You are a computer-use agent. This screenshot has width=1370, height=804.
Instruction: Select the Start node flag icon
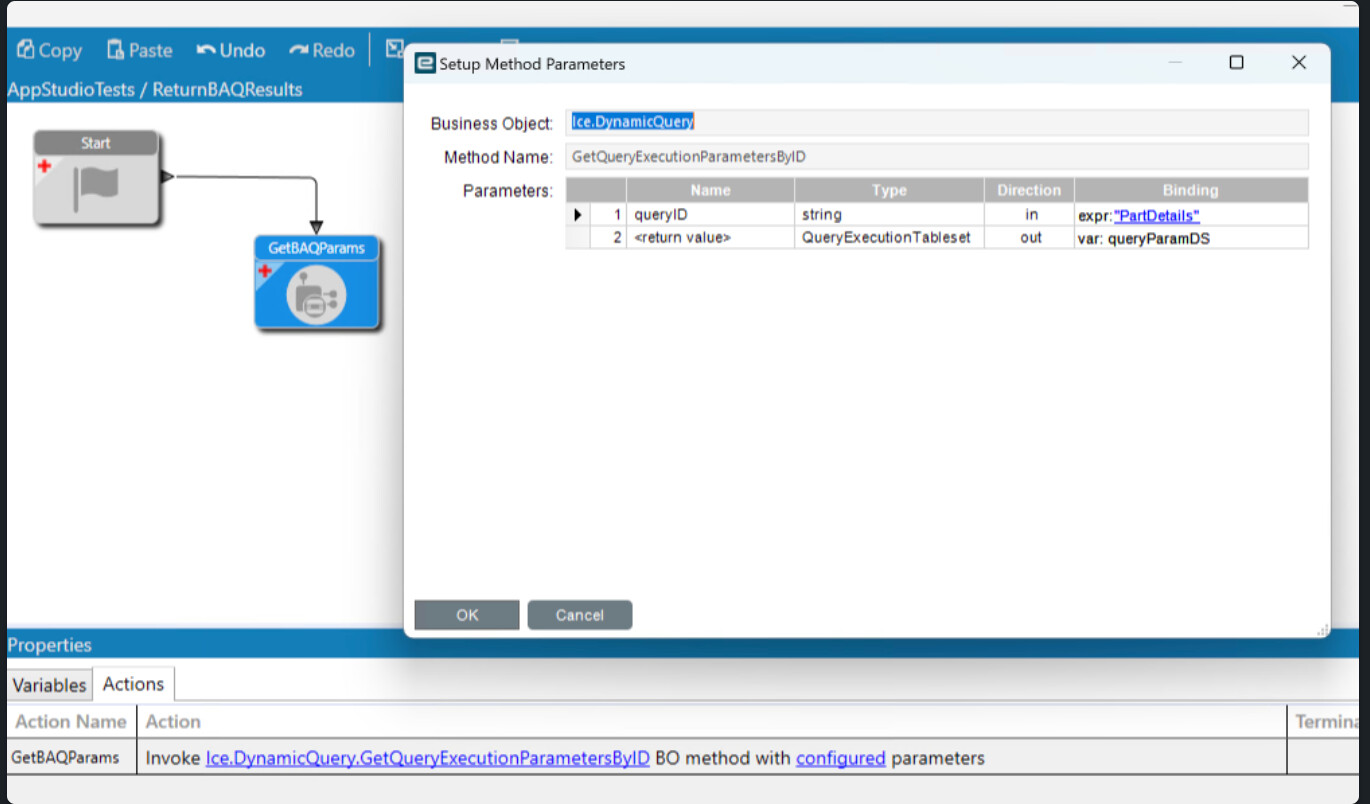click(x=97, y=189)
